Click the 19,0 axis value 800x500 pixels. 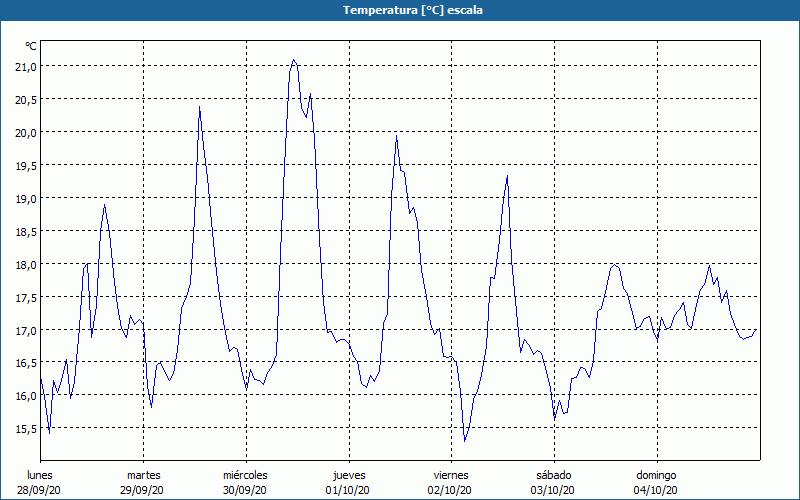[26, 198]
